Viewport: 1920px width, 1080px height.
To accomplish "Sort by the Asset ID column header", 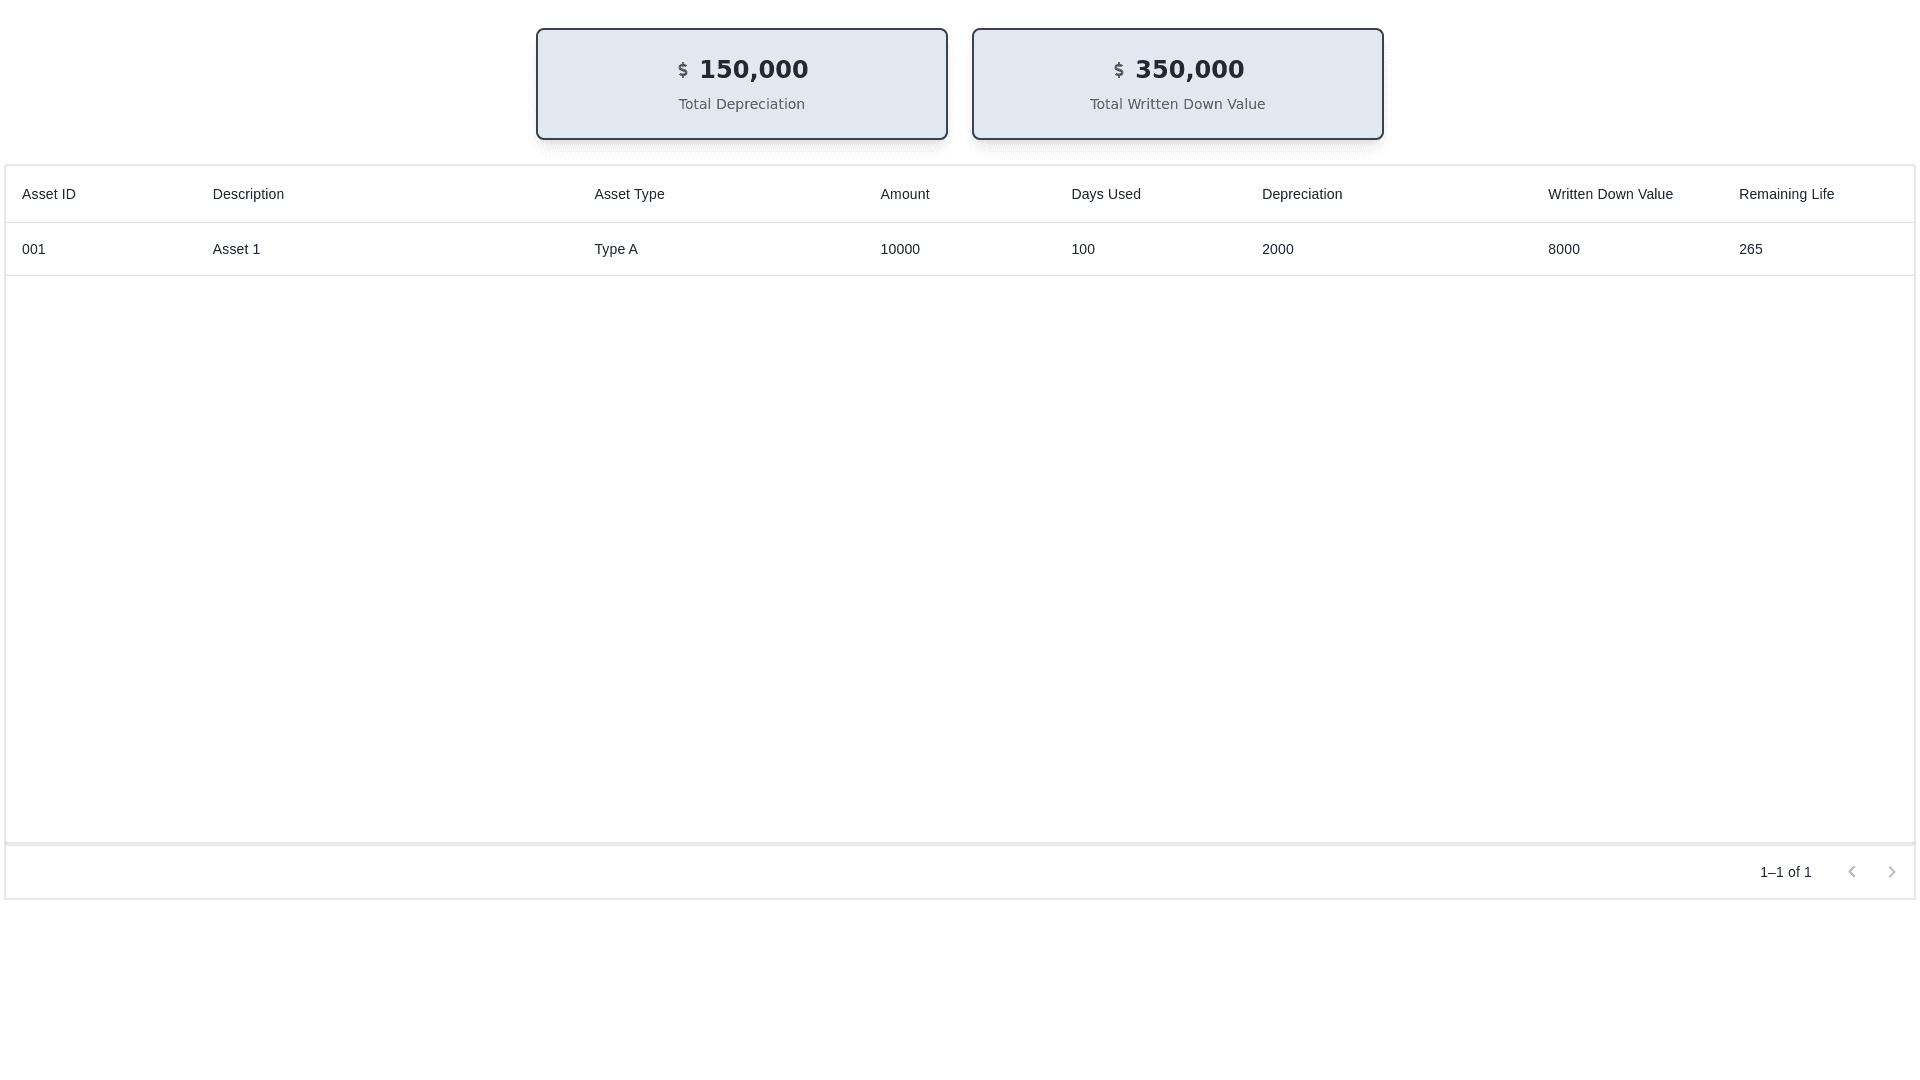I will coord(49,194).
